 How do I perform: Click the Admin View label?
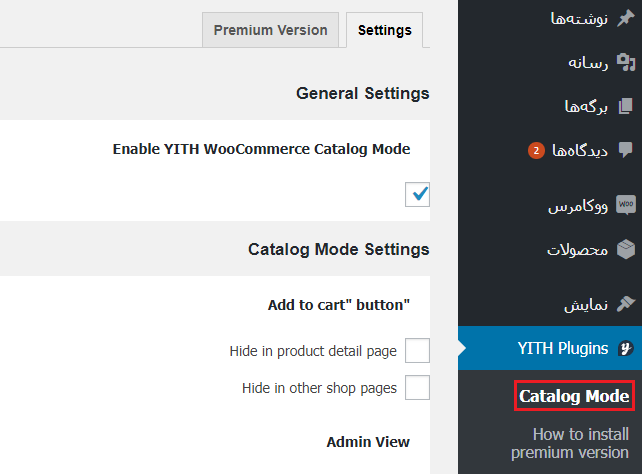368,442
